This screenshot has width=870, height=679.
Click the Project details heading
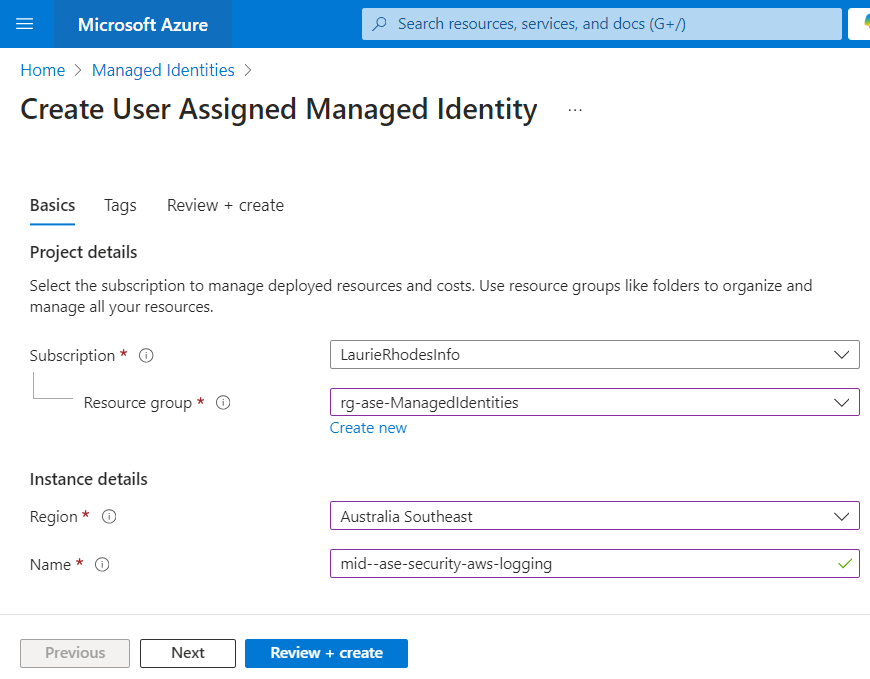pyautogui.click(x=83, y=252)
